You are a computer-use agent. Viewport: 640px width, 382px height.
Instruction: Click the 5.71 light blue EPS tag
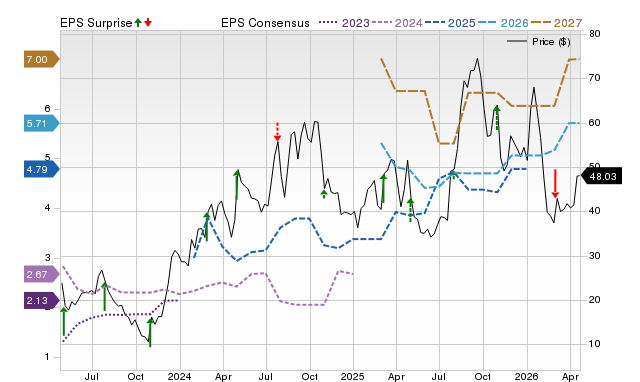pos(42,123)
